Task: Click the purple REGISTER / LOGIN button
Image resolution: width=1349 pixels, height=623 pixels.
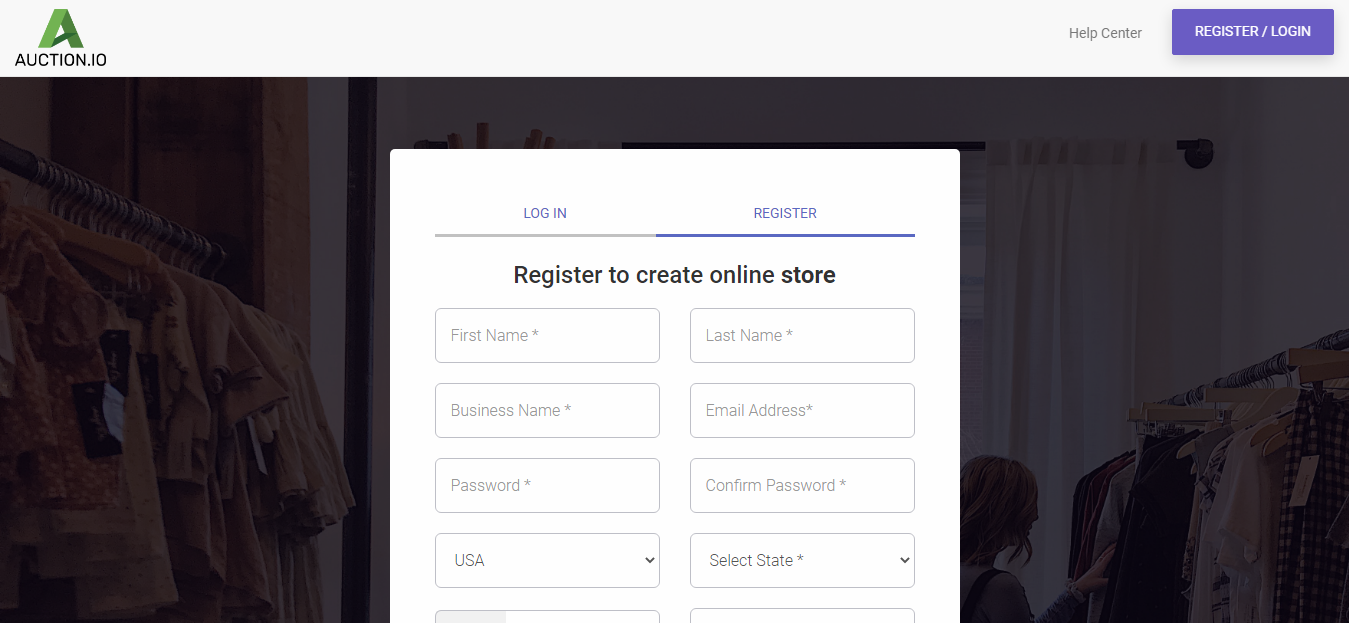Action: (x=1252, y=32)
